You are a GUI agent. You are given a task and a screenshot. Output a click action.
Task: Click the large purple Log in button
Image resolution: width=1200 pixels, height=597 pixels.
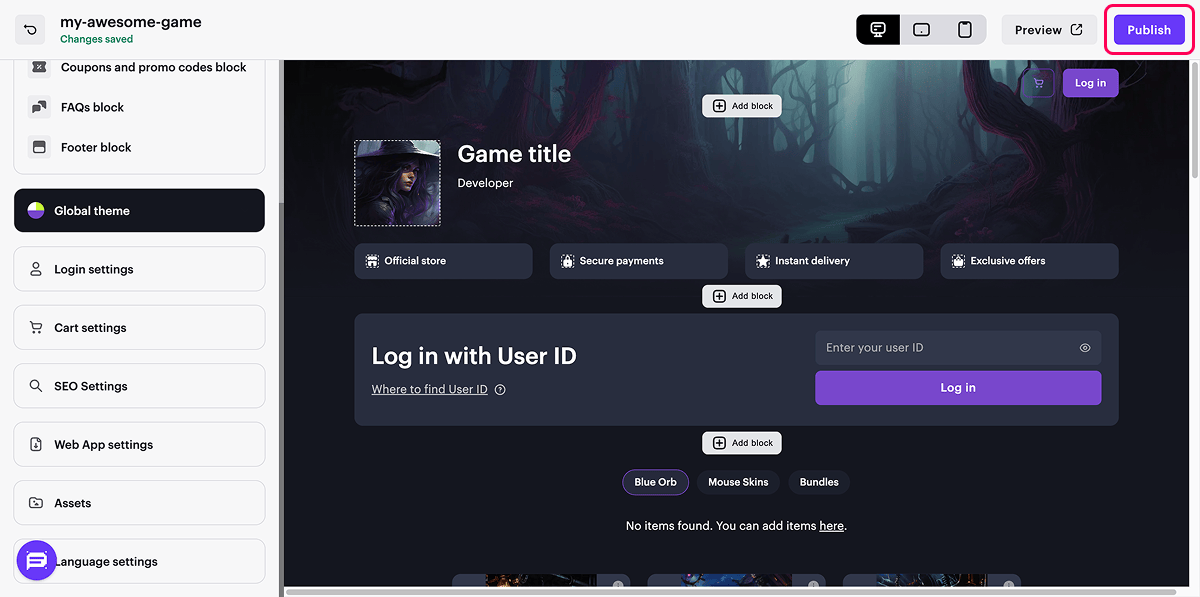958,388
